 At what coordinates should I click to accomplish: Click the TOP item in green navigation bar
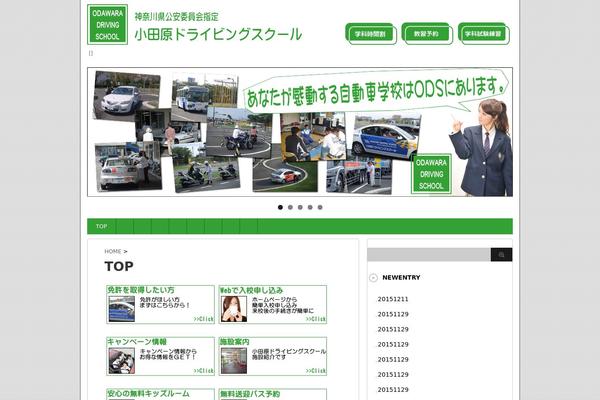(101, 226)
